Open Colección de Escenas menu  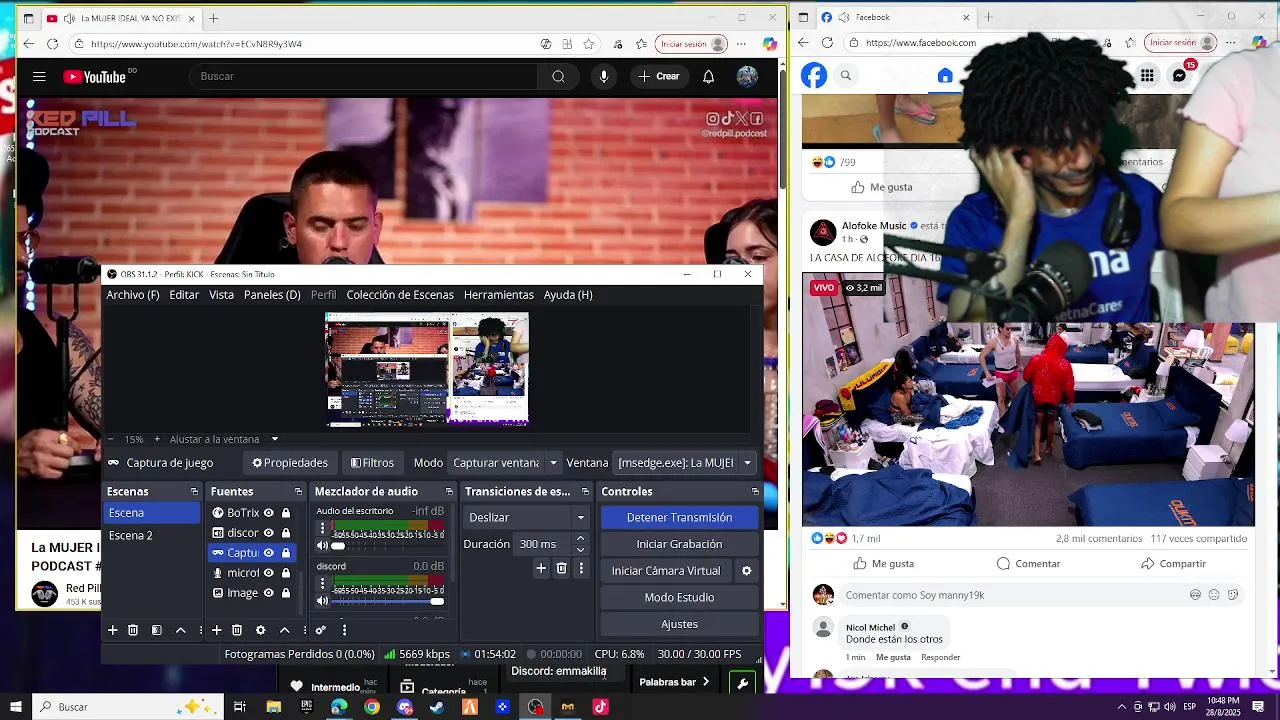coord(400,295)
